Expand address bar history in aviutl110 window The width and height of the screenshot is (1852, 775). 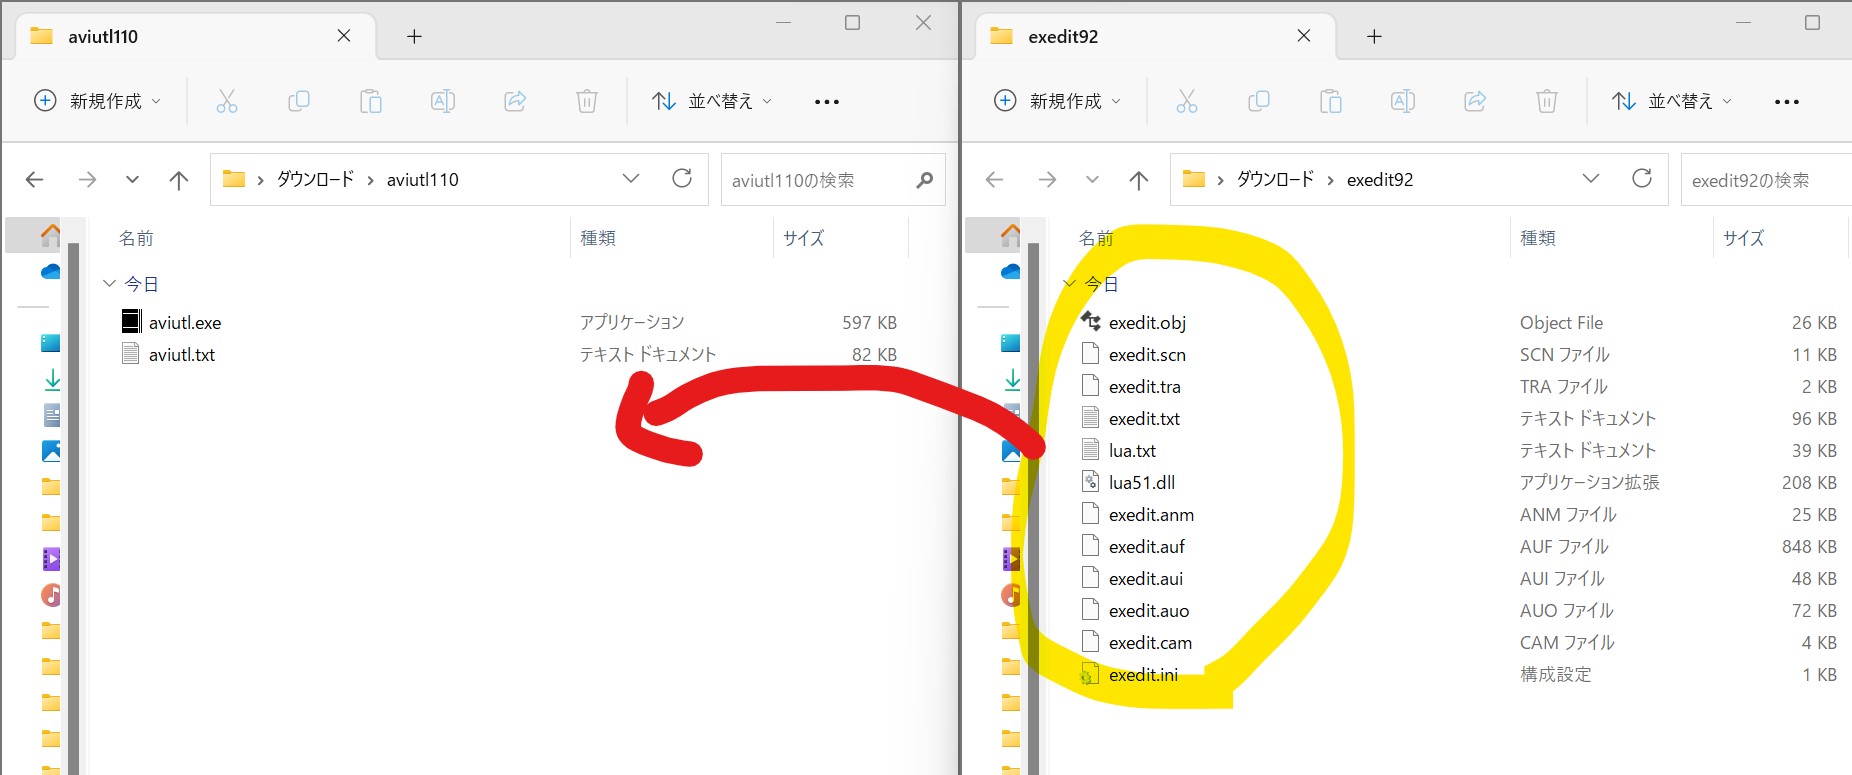[x=631, y=179]
